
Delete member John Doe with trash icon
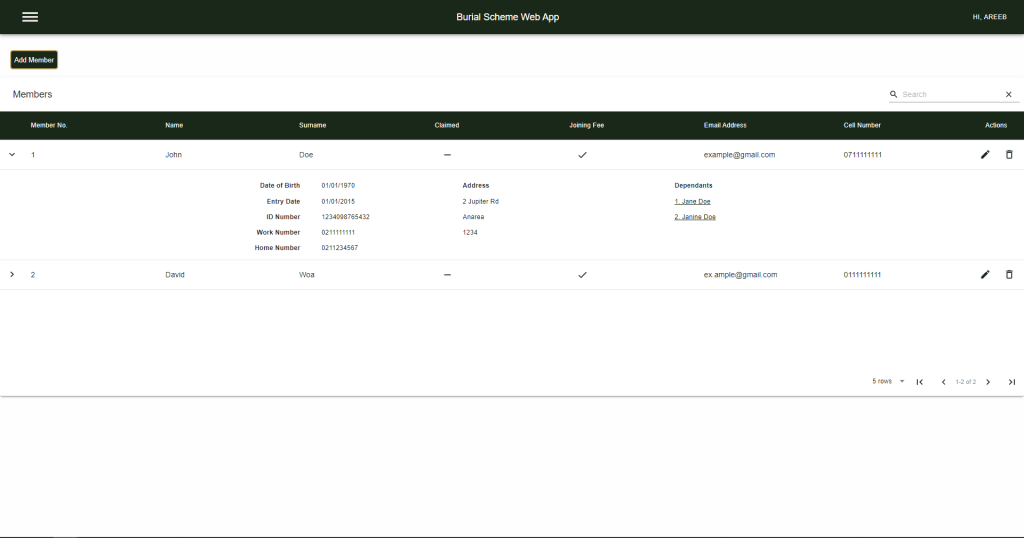click(x=1009, y=155)
